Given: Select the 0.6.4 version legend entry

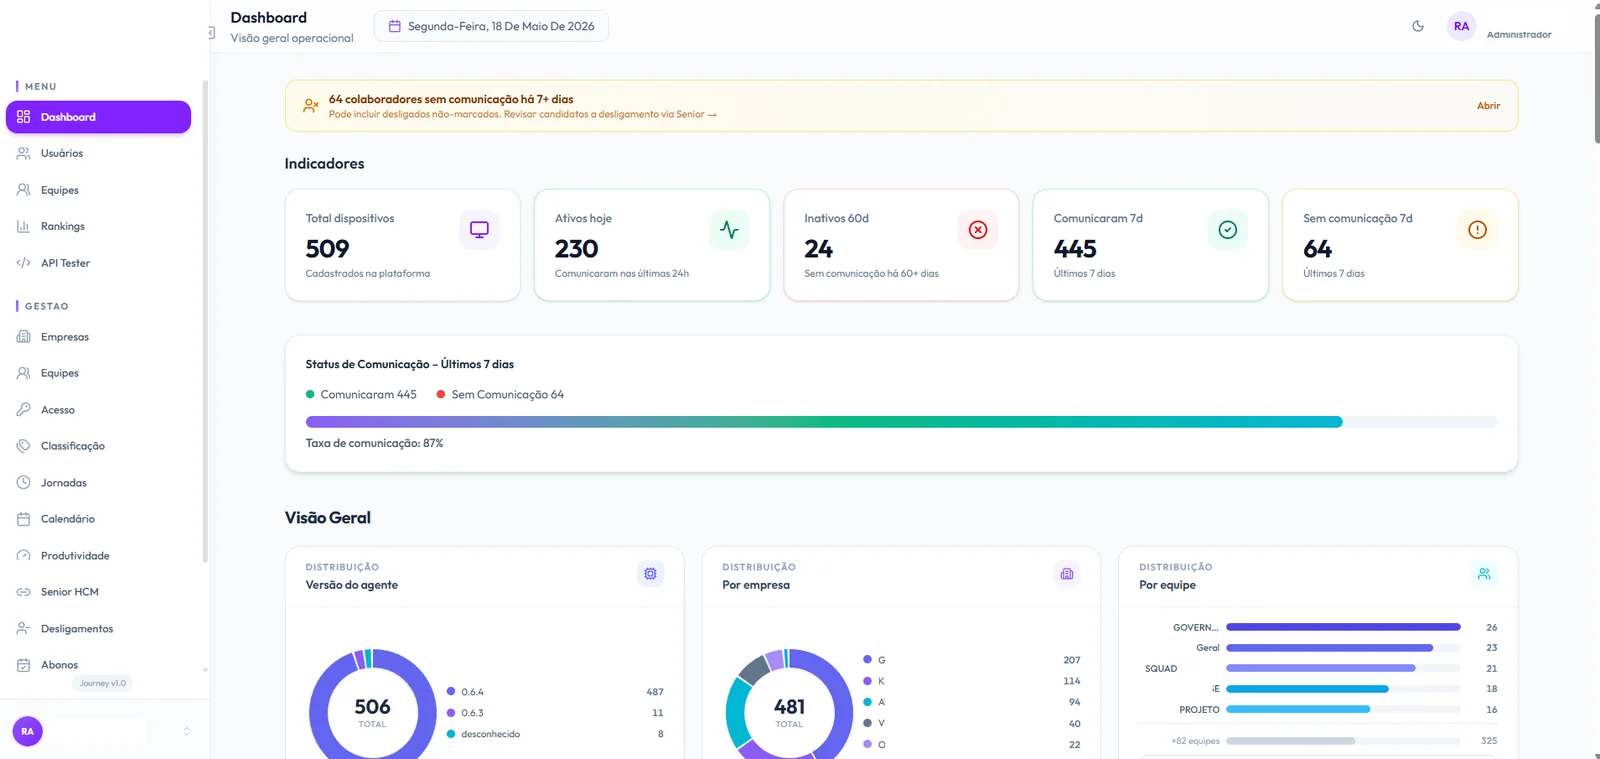Looking at the screenshot, I should pyautogui.click(x=555, y=692).
